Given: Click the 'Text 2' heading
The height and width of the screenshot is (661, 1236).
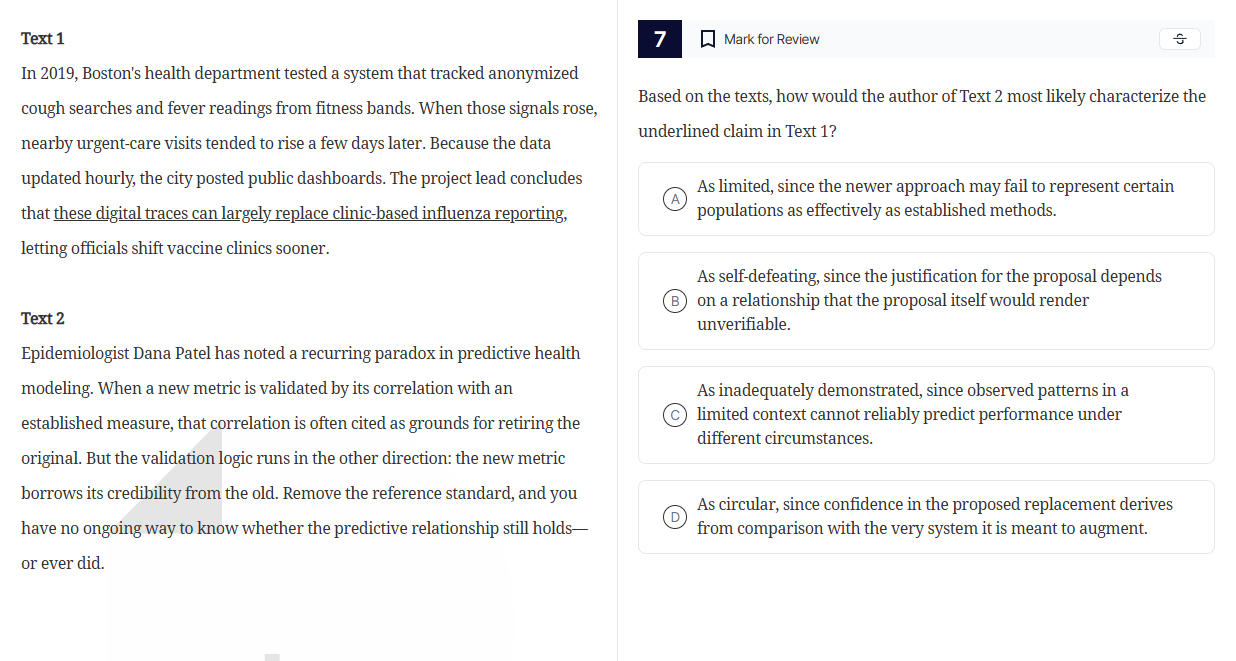Looking at the screenshot, I should point(43,319).
